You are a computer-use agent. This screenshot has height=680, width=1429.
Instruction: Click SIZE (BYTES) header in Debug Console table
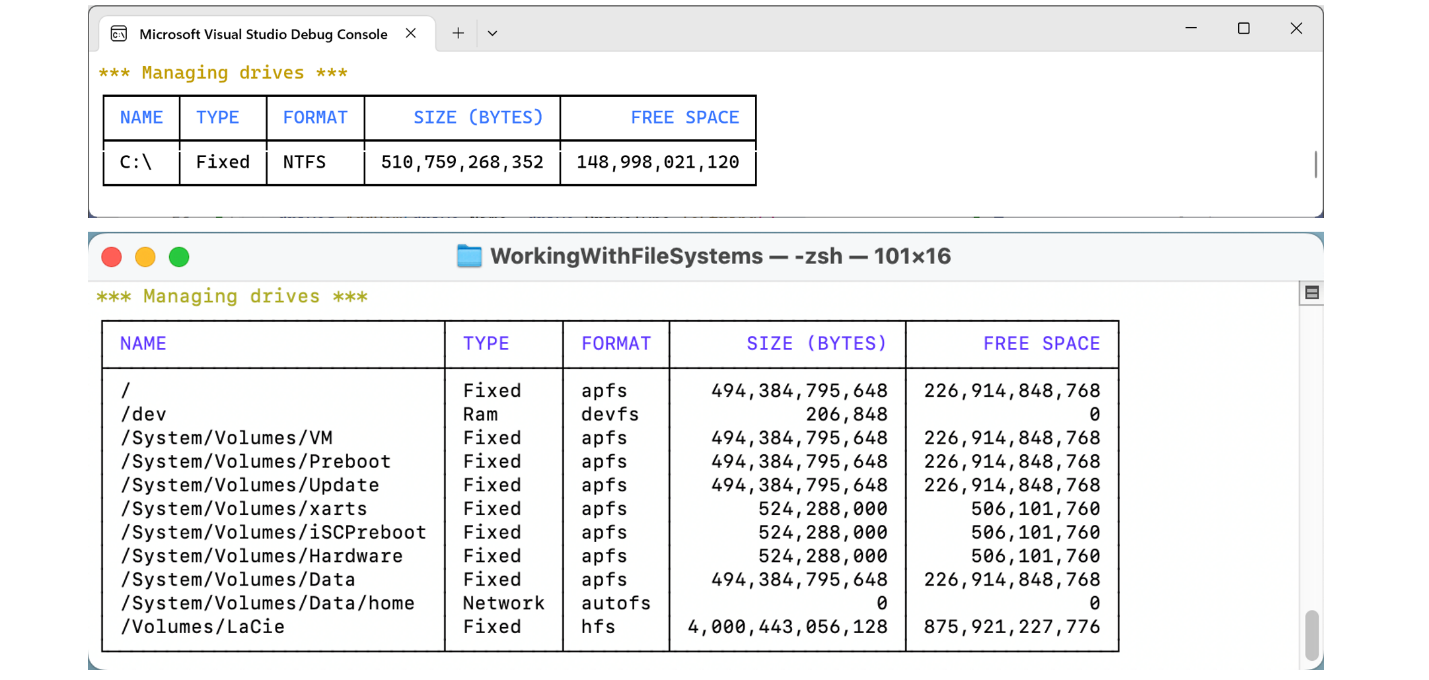(478, 117)
